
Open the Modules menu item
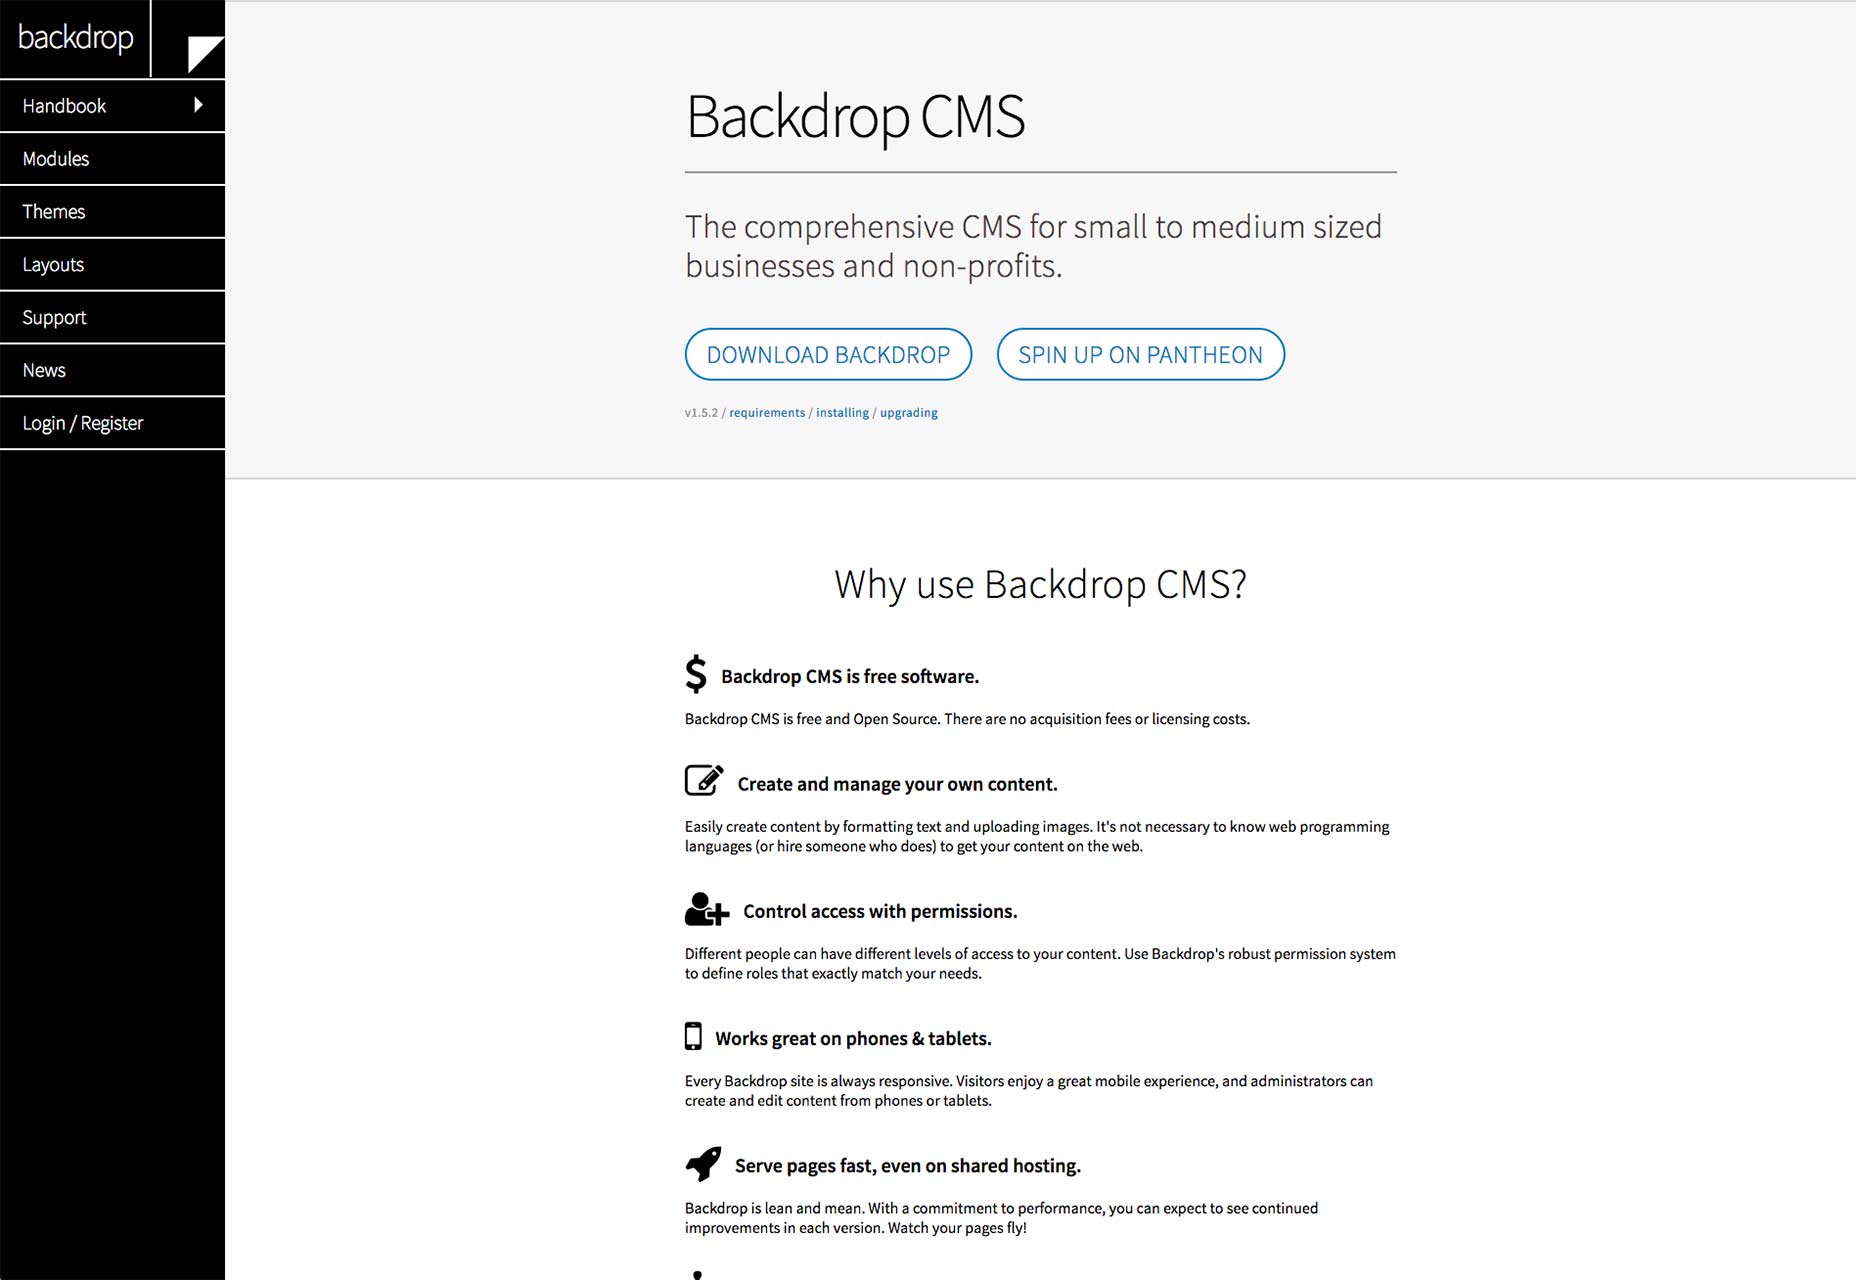click(x=56, y=159)
